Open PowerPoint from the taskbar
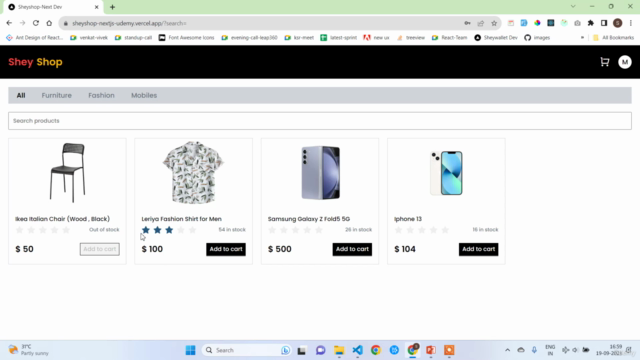 click(x=431, y=350)
